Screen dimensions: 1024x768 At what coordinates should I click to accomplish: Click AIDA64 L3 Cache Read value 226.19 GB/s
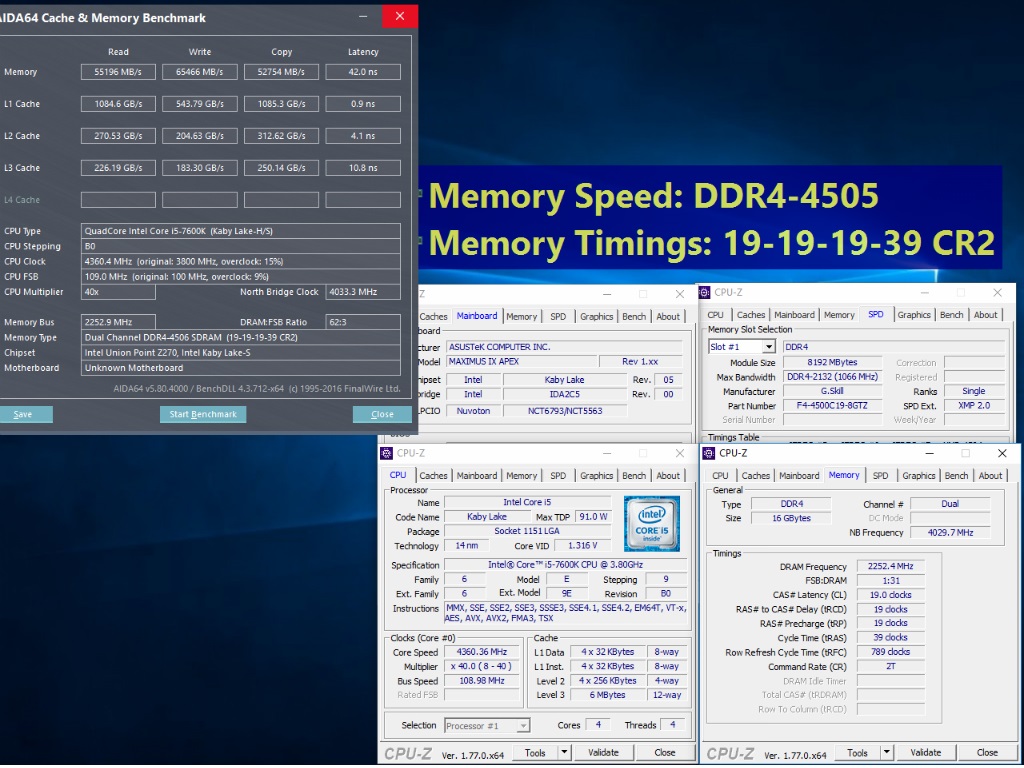click(x=118, y=168)
